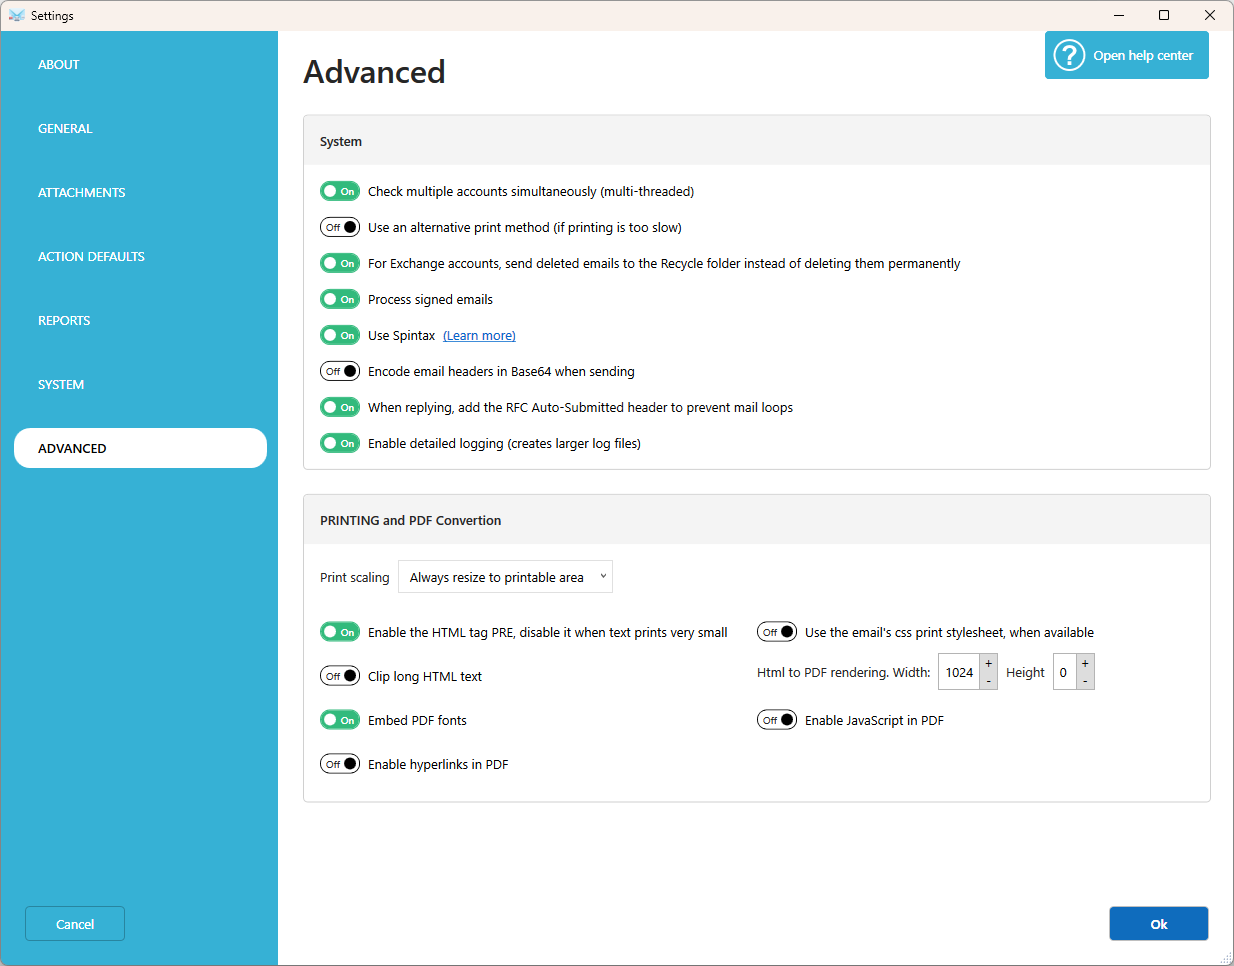Click the Settings app icon in title bar
This screenshot has height=966, width=1234.
coord(16,15)
